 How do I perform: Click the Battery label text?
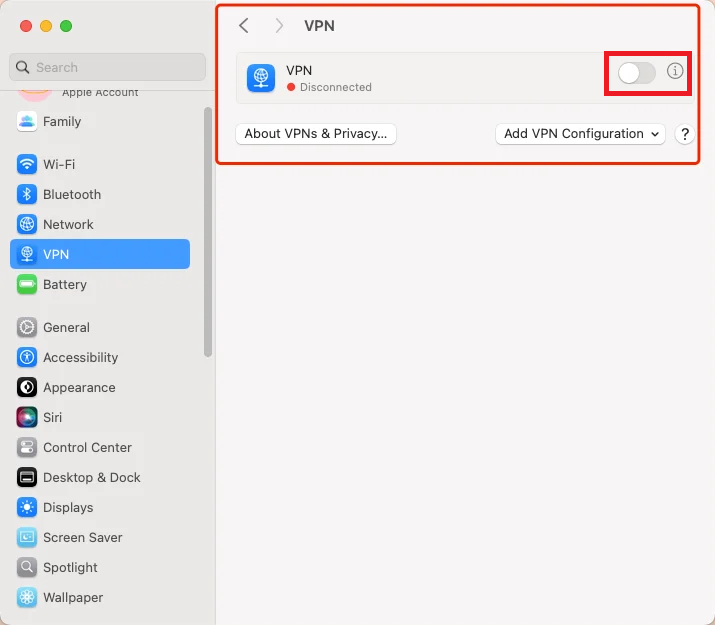(x=65, y=284)
